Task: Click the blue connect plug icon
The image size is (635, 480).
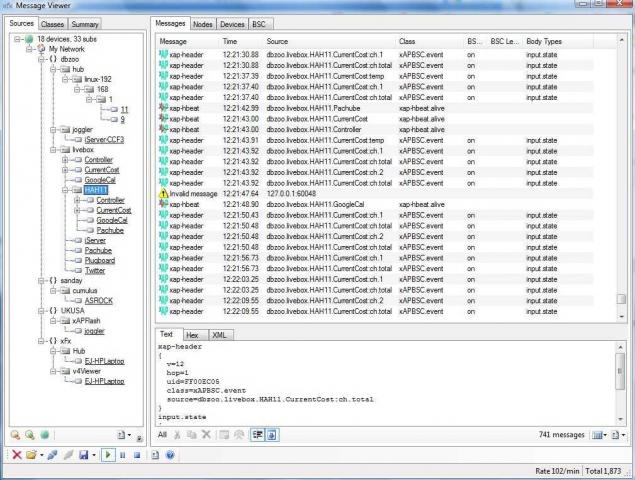Action: (52, 455)
